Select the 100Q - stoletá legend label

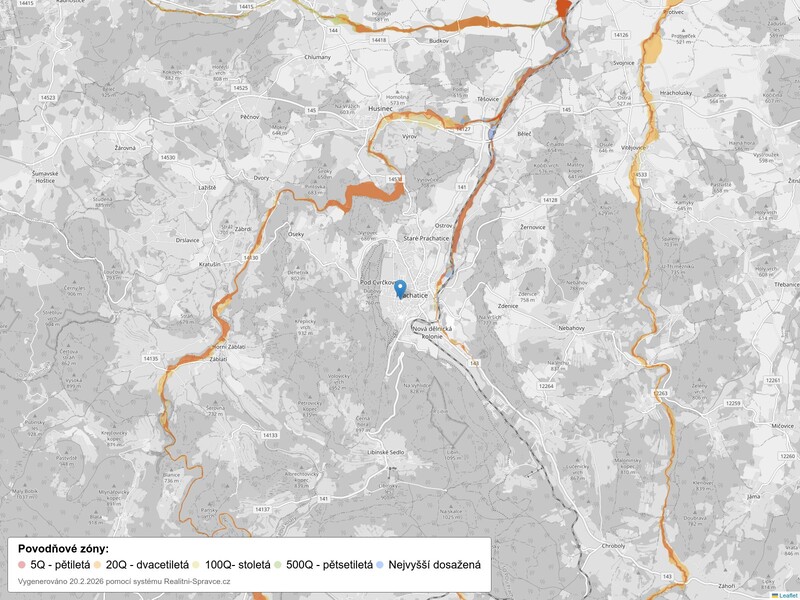point(237,565)
